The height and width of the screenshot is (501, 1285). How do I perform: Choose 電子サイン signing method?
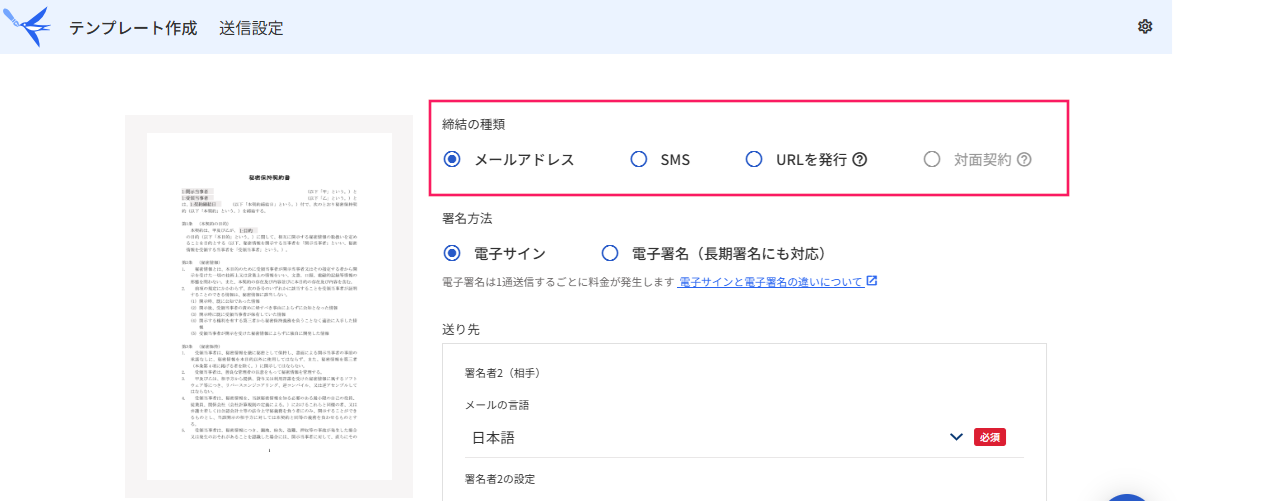(453, 253)
